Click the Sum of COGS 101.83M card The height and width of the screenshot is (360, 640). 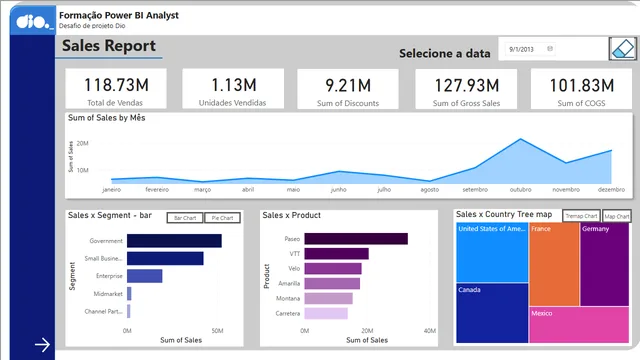pos(581,89)
